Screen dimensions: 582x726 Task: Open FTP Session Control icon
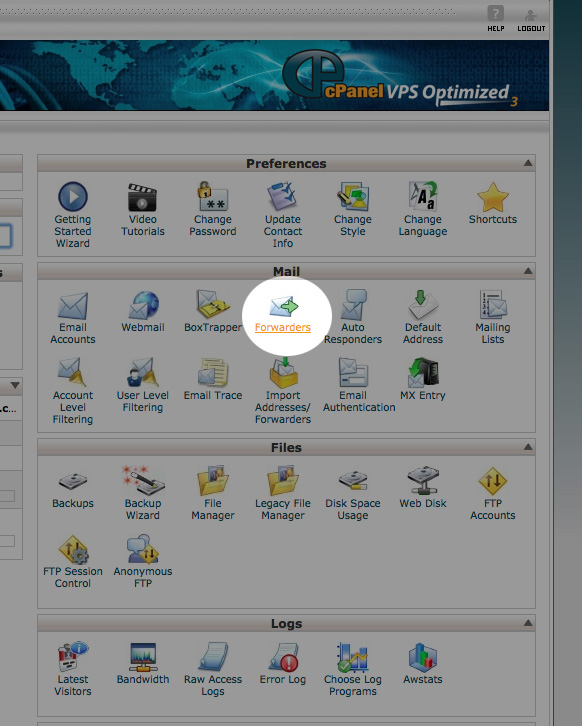click(x=73, y=549)
